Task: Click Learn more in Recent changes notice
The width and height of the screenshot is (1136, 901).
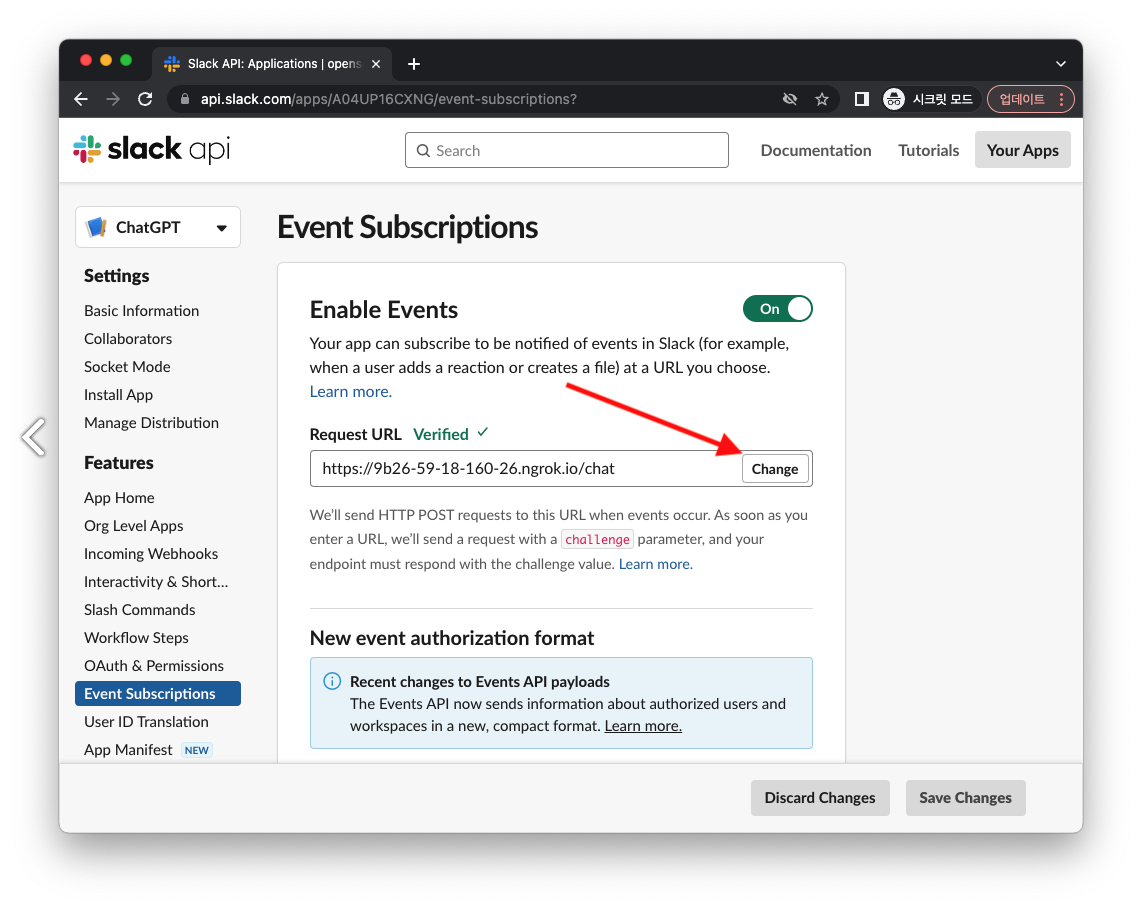Action: click(643, 726)
